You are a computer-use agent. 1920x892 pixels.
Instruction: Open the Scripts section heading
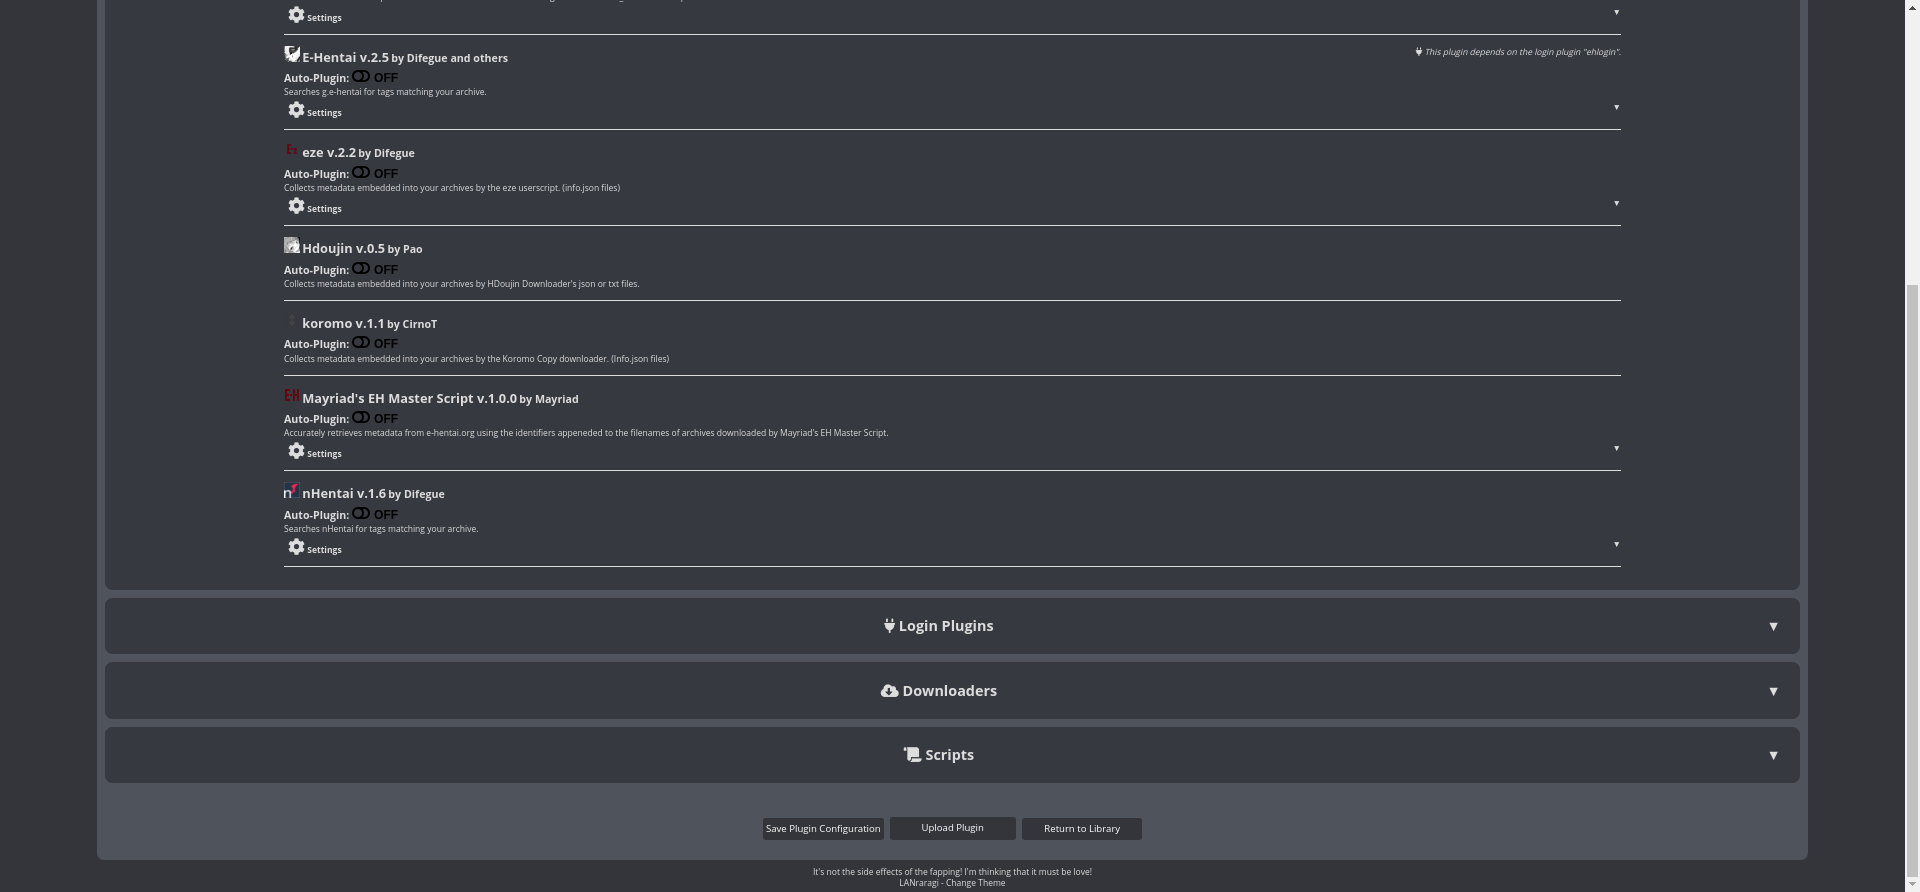click(949, 755)
